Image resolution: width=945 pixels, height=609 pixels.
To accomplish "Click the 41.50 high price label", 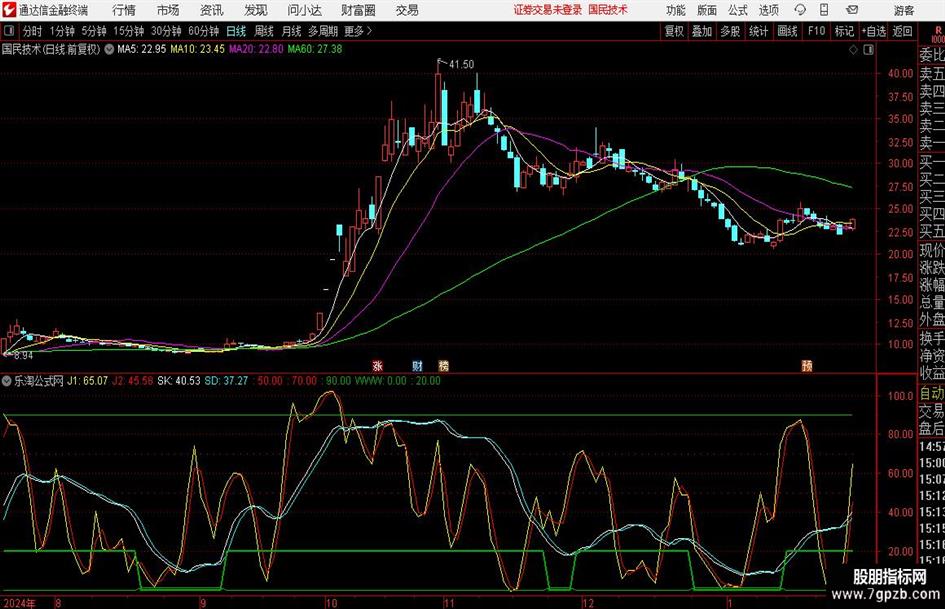I will point(462,64).
